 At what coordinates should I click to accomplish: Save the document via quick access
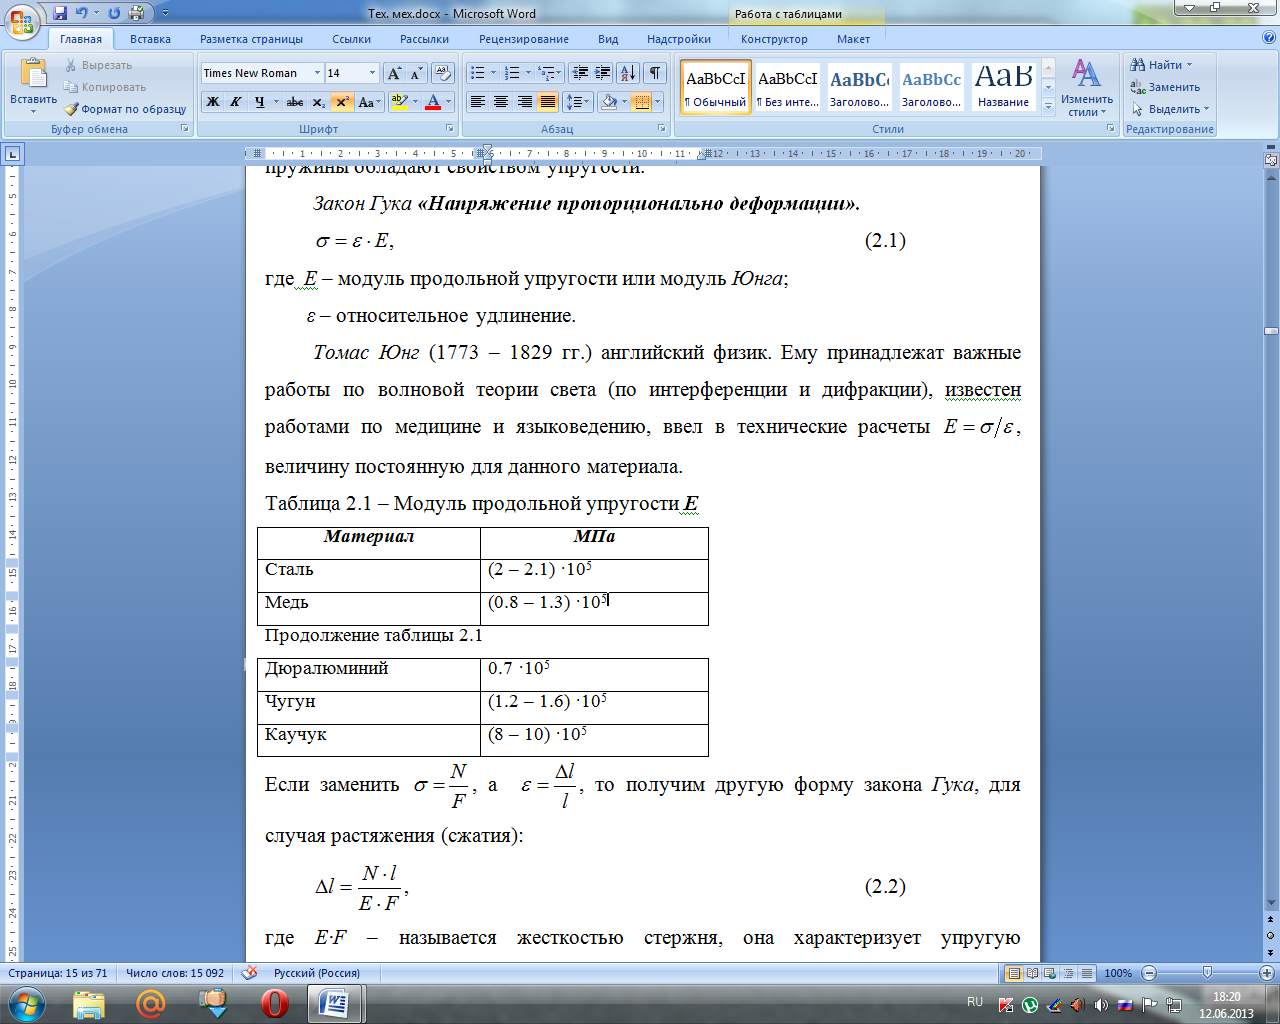(60, 13)
